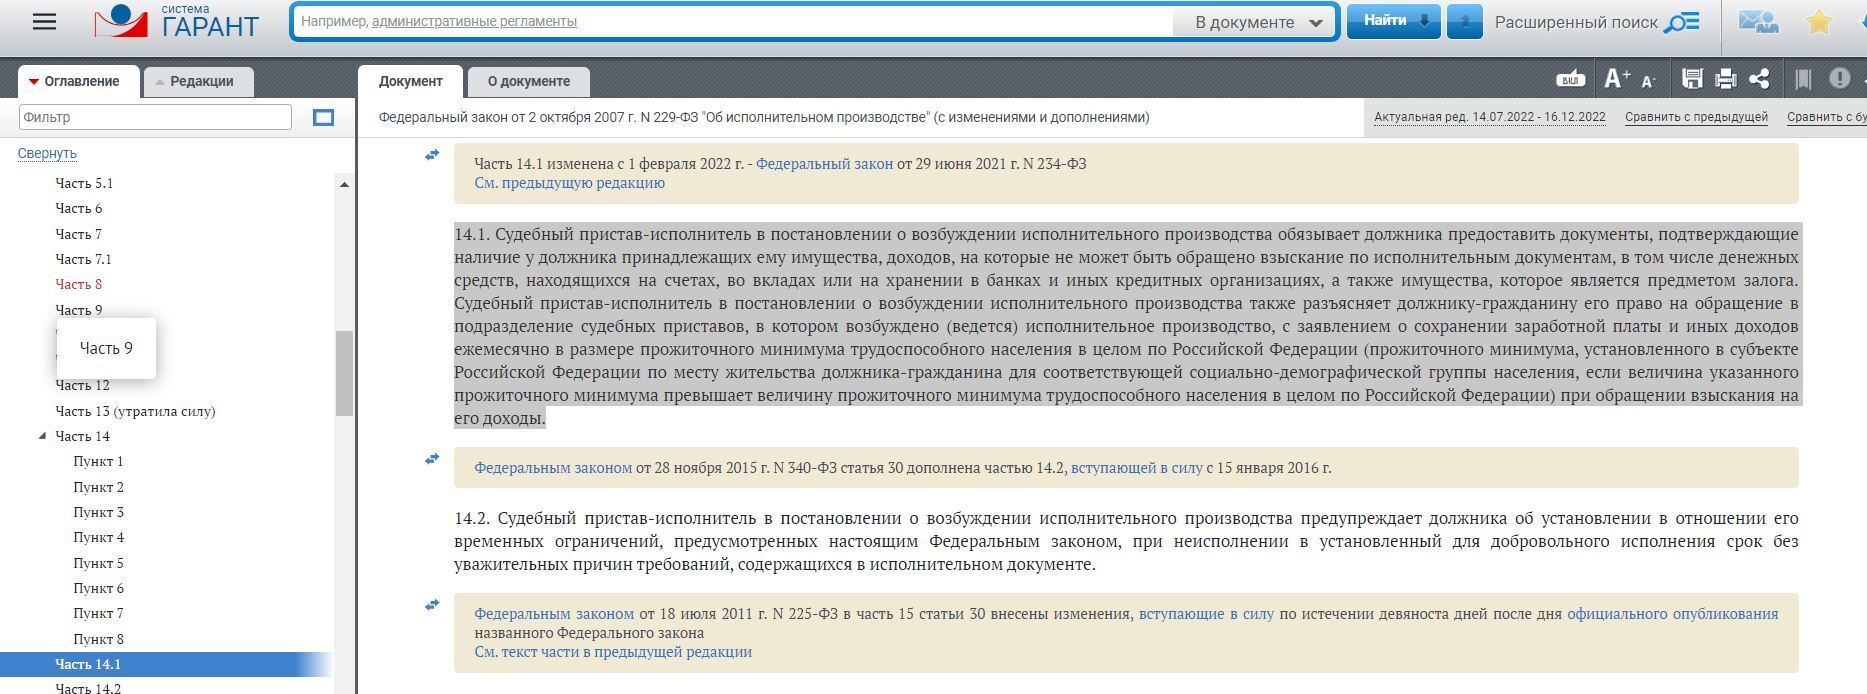This screenshot has height=694, width=1867.
Task: Click comparison arrows beside N 225-ФЗ note
Action: tap(432, 605)
